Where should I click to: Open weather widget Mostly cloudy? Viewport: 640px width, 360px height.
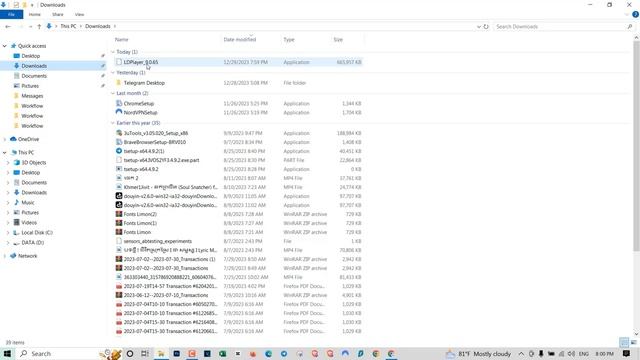[x=478, y=353]
